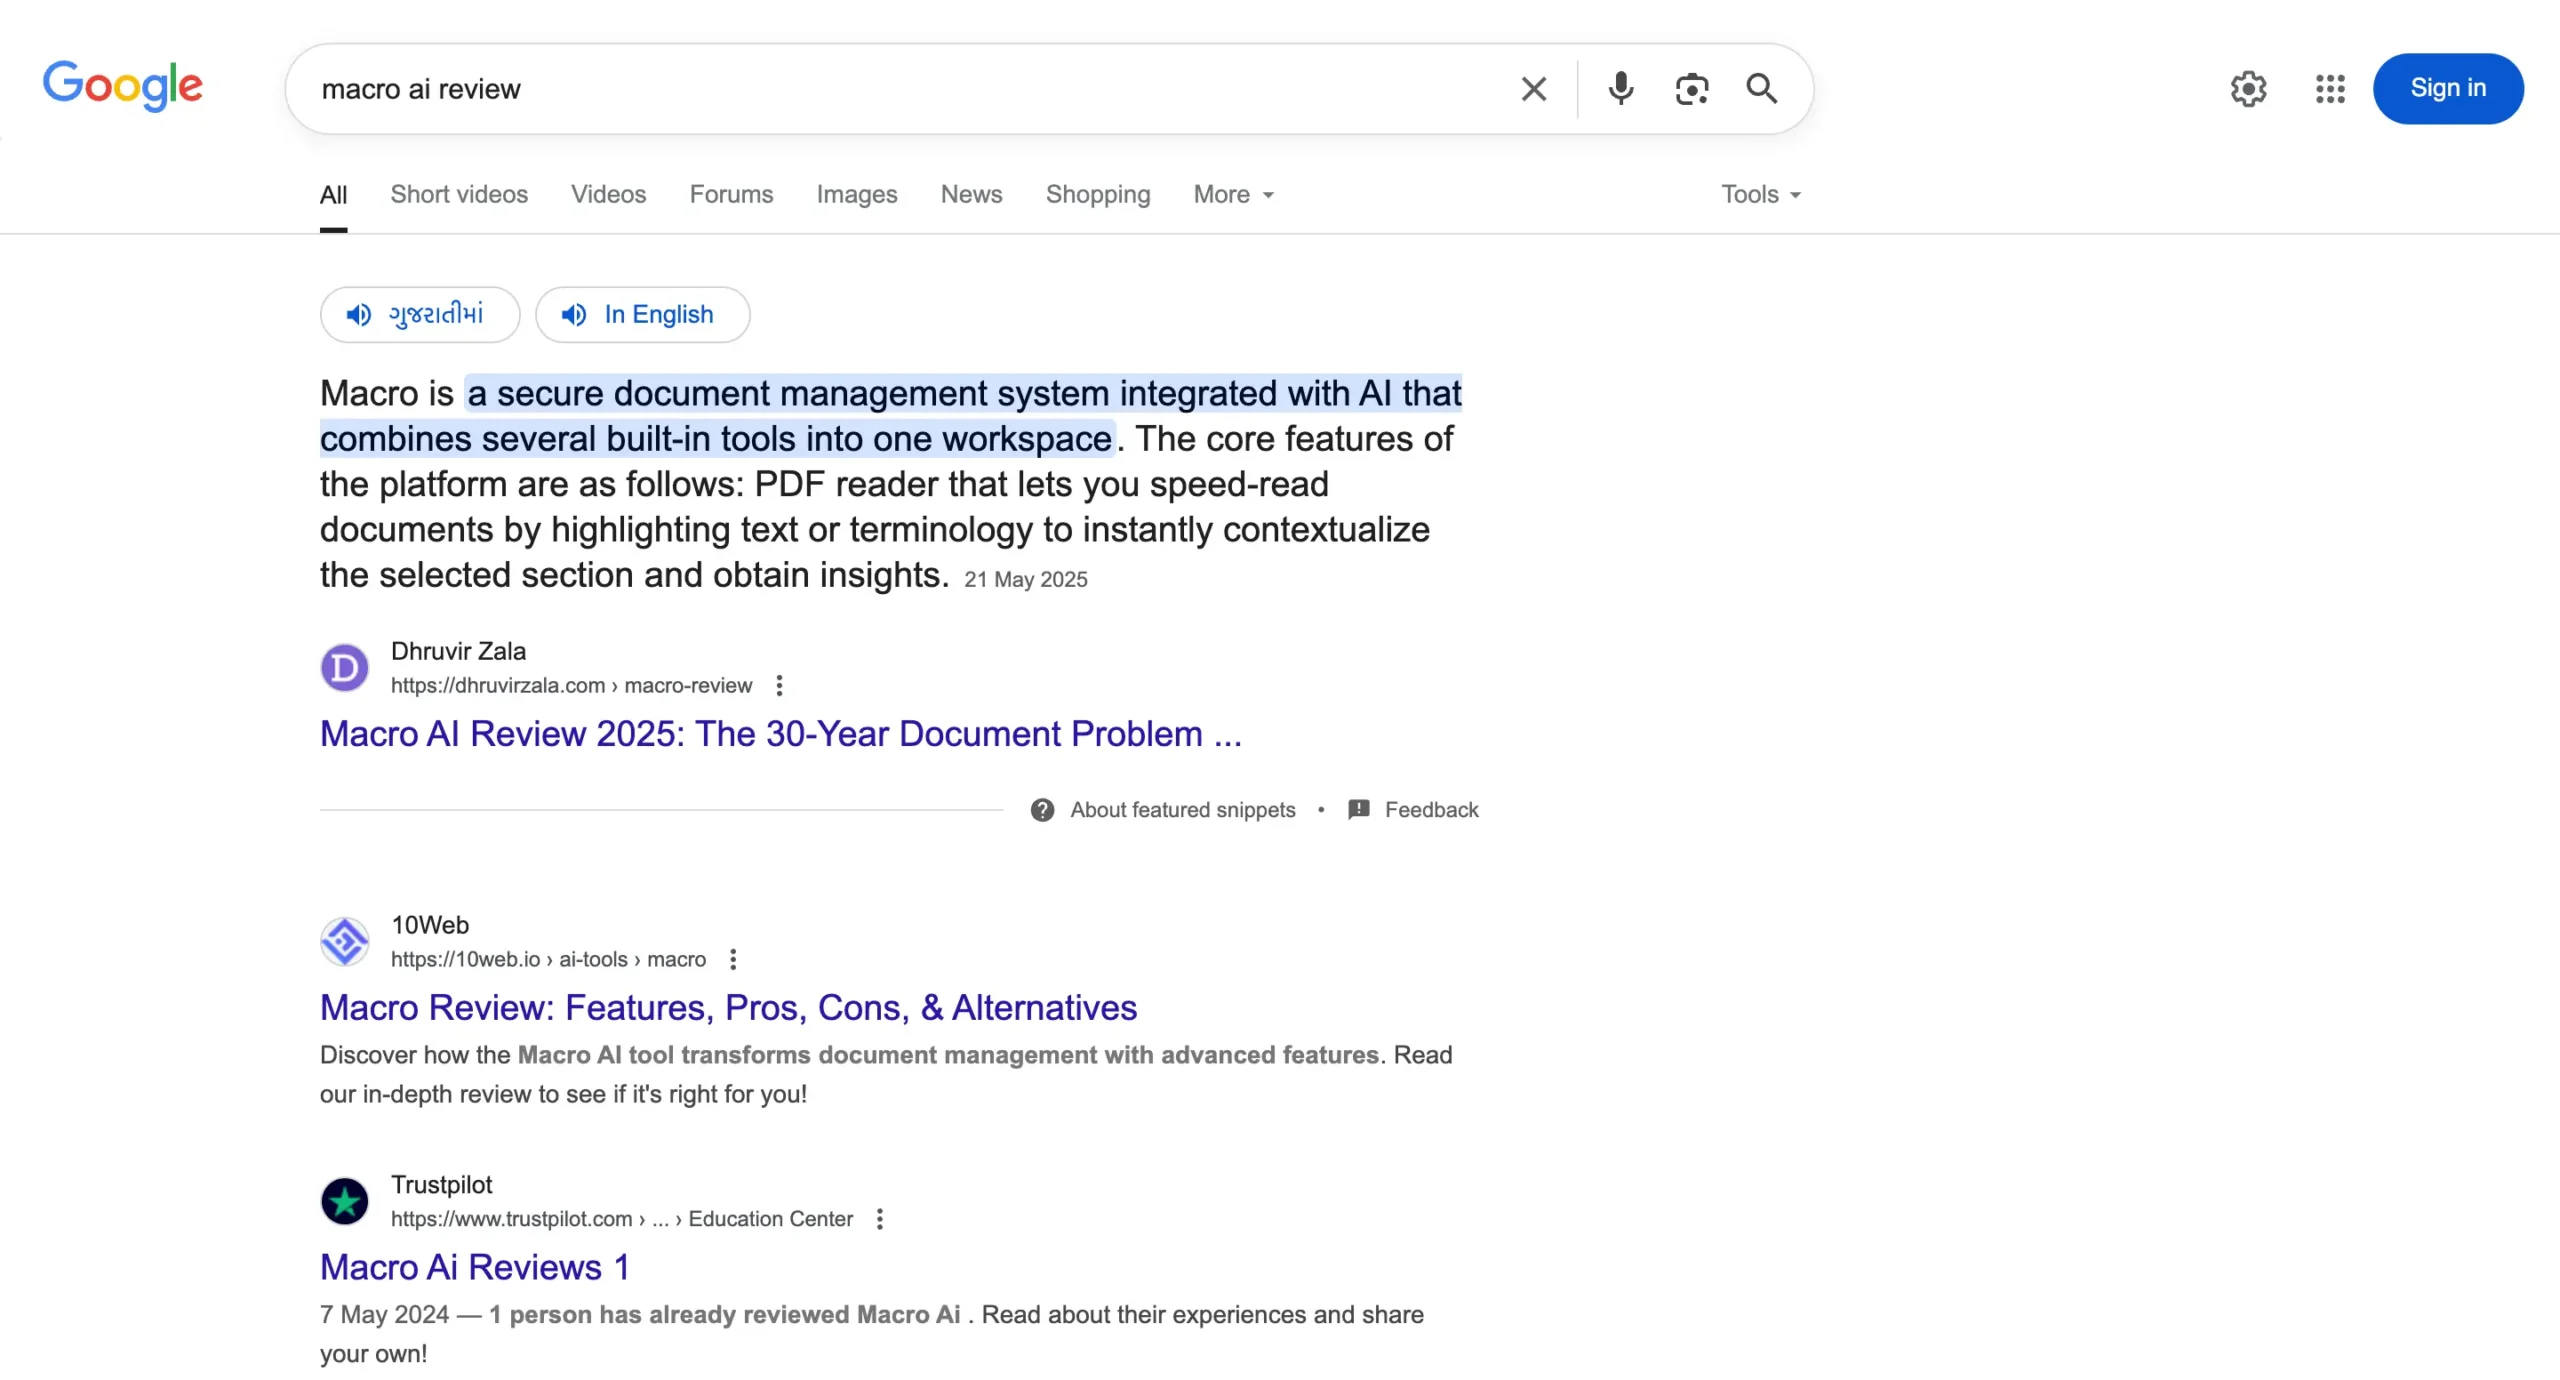2560x1380 pixels.
Task: Open Macro AI Review 2025 result link
Action: [780, 733]
